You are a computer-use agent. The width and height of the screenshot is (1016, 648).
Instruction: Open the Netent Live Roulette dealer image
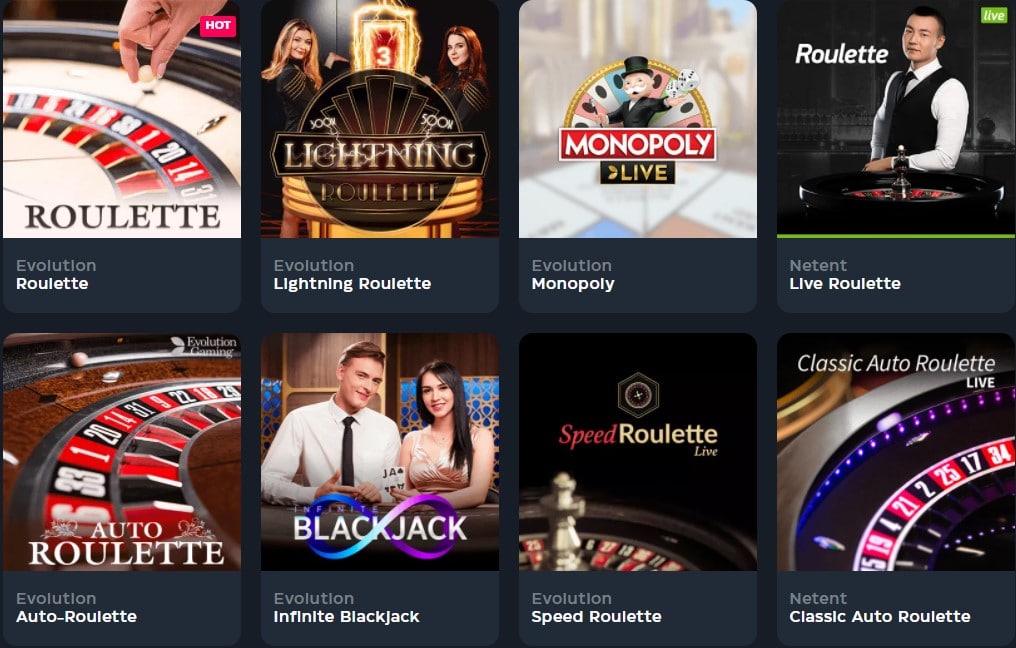pos(895,119)
